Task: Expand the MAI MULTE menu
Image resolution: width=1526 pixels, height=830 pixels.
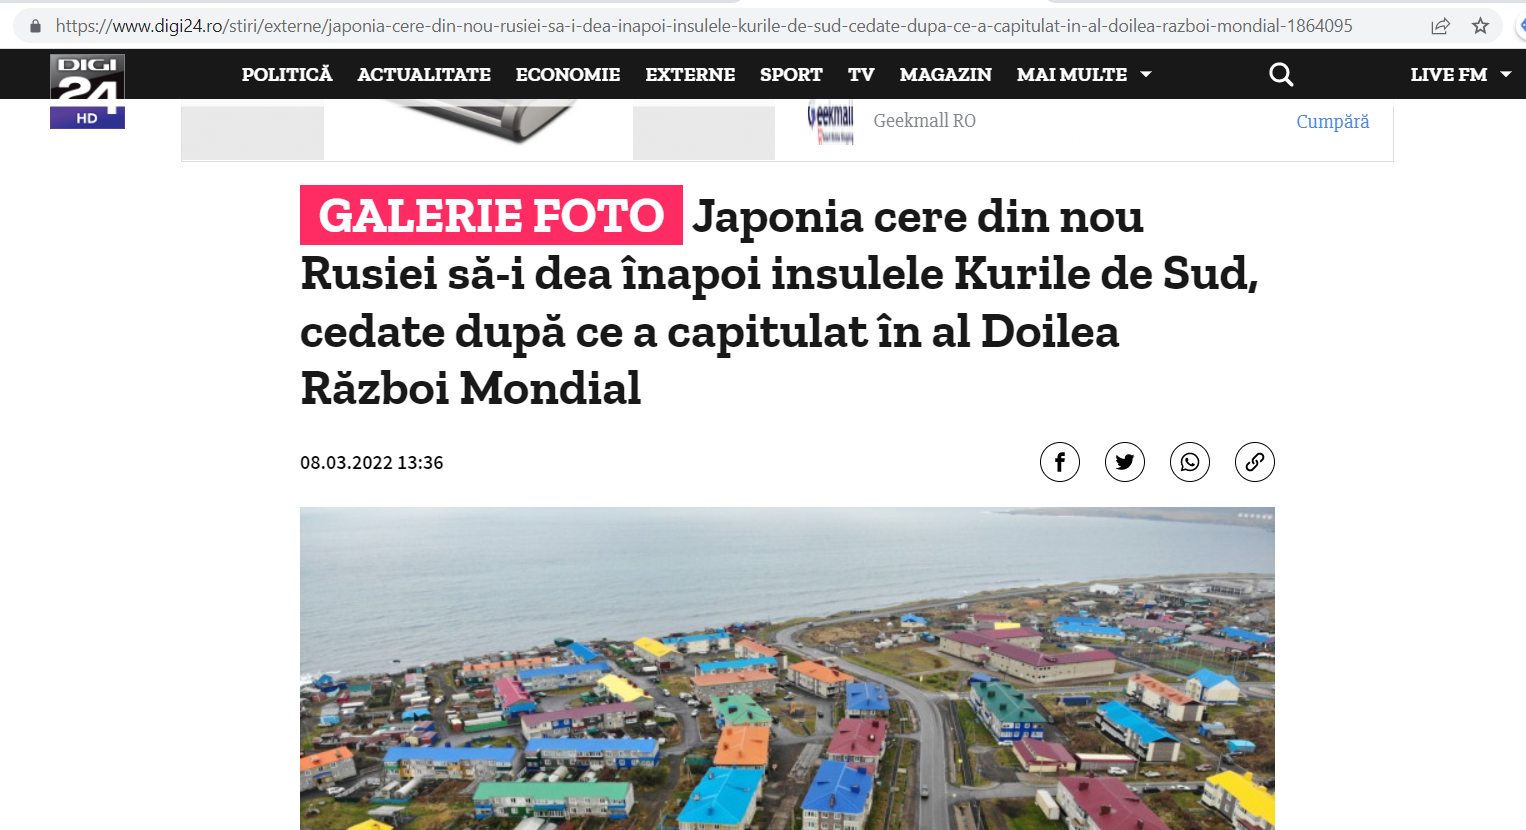Action: click(1084, 75)
